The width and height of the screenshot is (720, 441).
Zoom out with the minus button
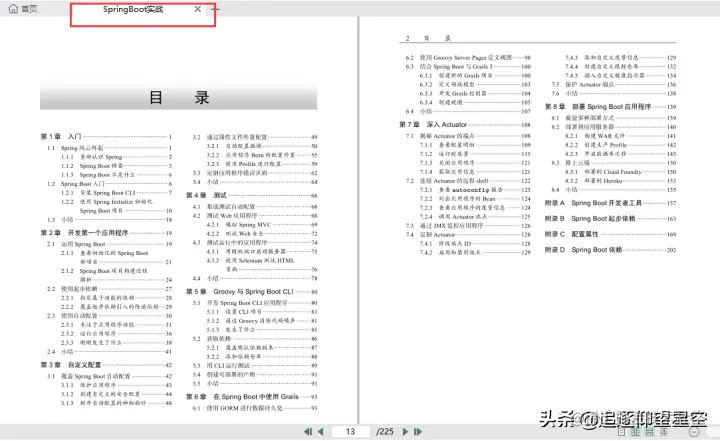coord(694,431)
